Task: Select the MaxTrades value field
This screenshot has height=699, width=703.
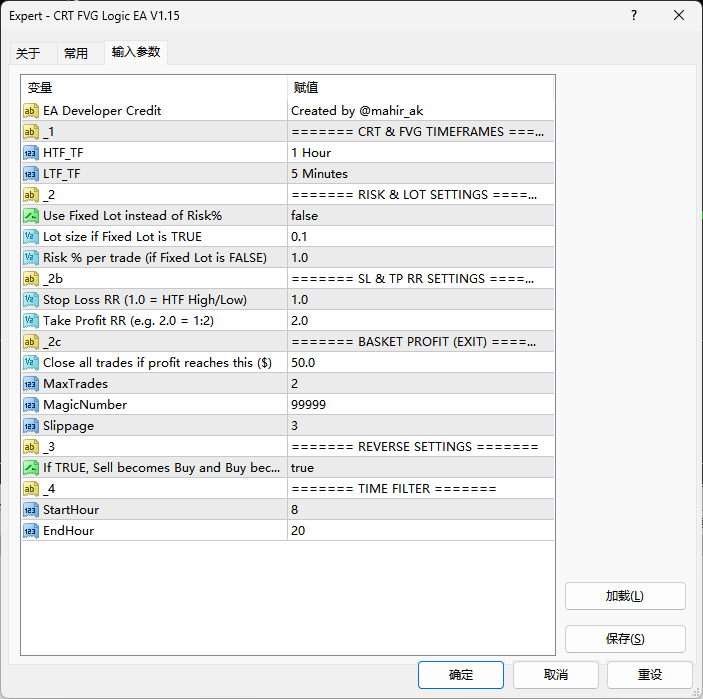Action: (x=420, y=384)
